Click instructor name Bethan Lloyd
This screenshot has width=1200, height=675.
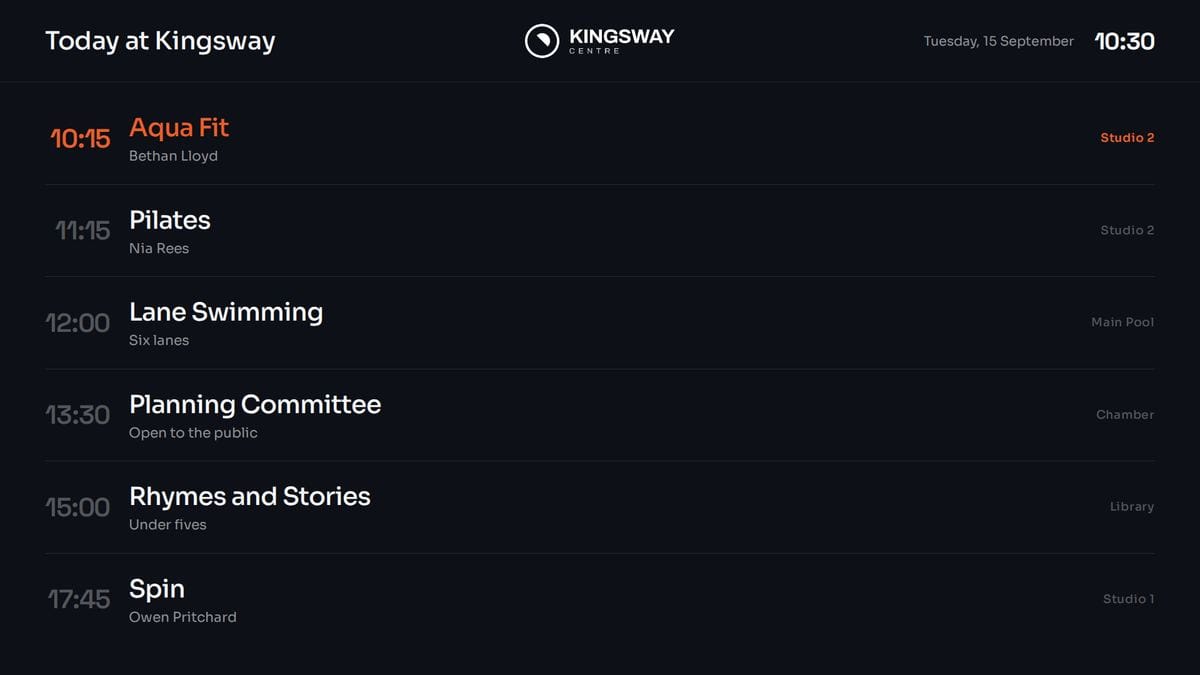pos(173,156)
